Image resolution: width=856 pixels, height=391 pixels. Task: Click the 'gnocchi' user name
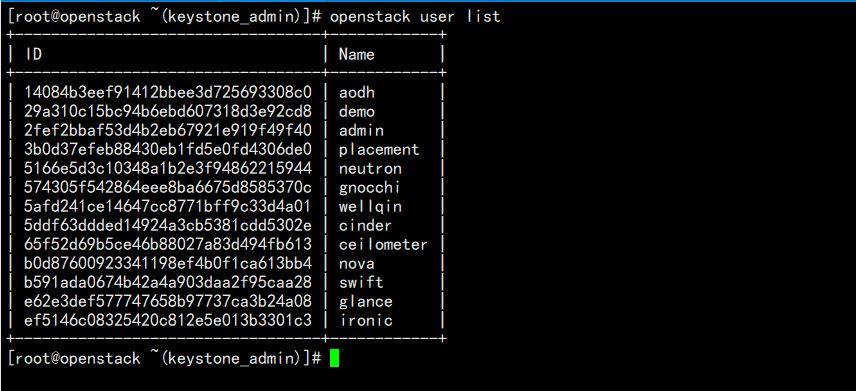click(x=370, y=187)
